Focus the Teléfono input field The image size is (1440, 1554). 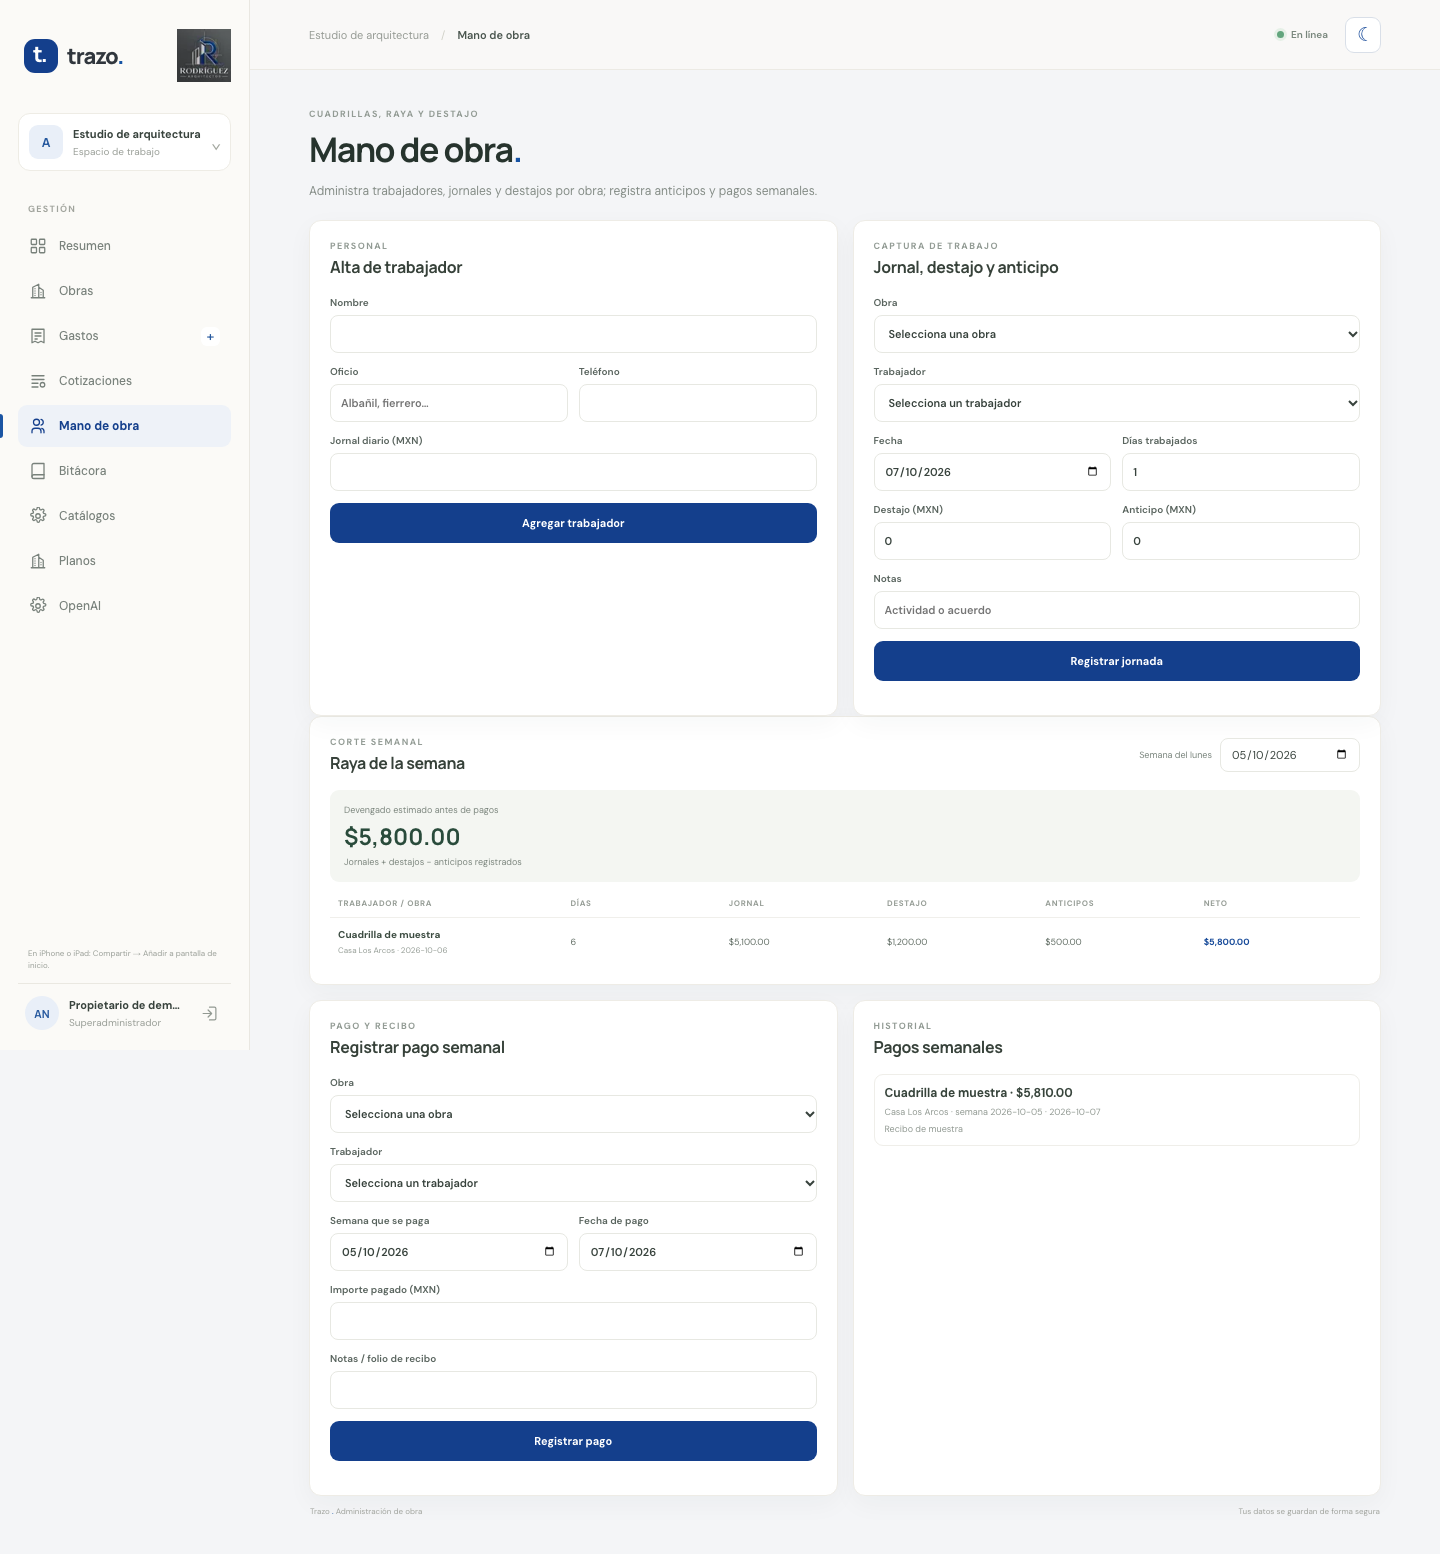coord(698,403)
